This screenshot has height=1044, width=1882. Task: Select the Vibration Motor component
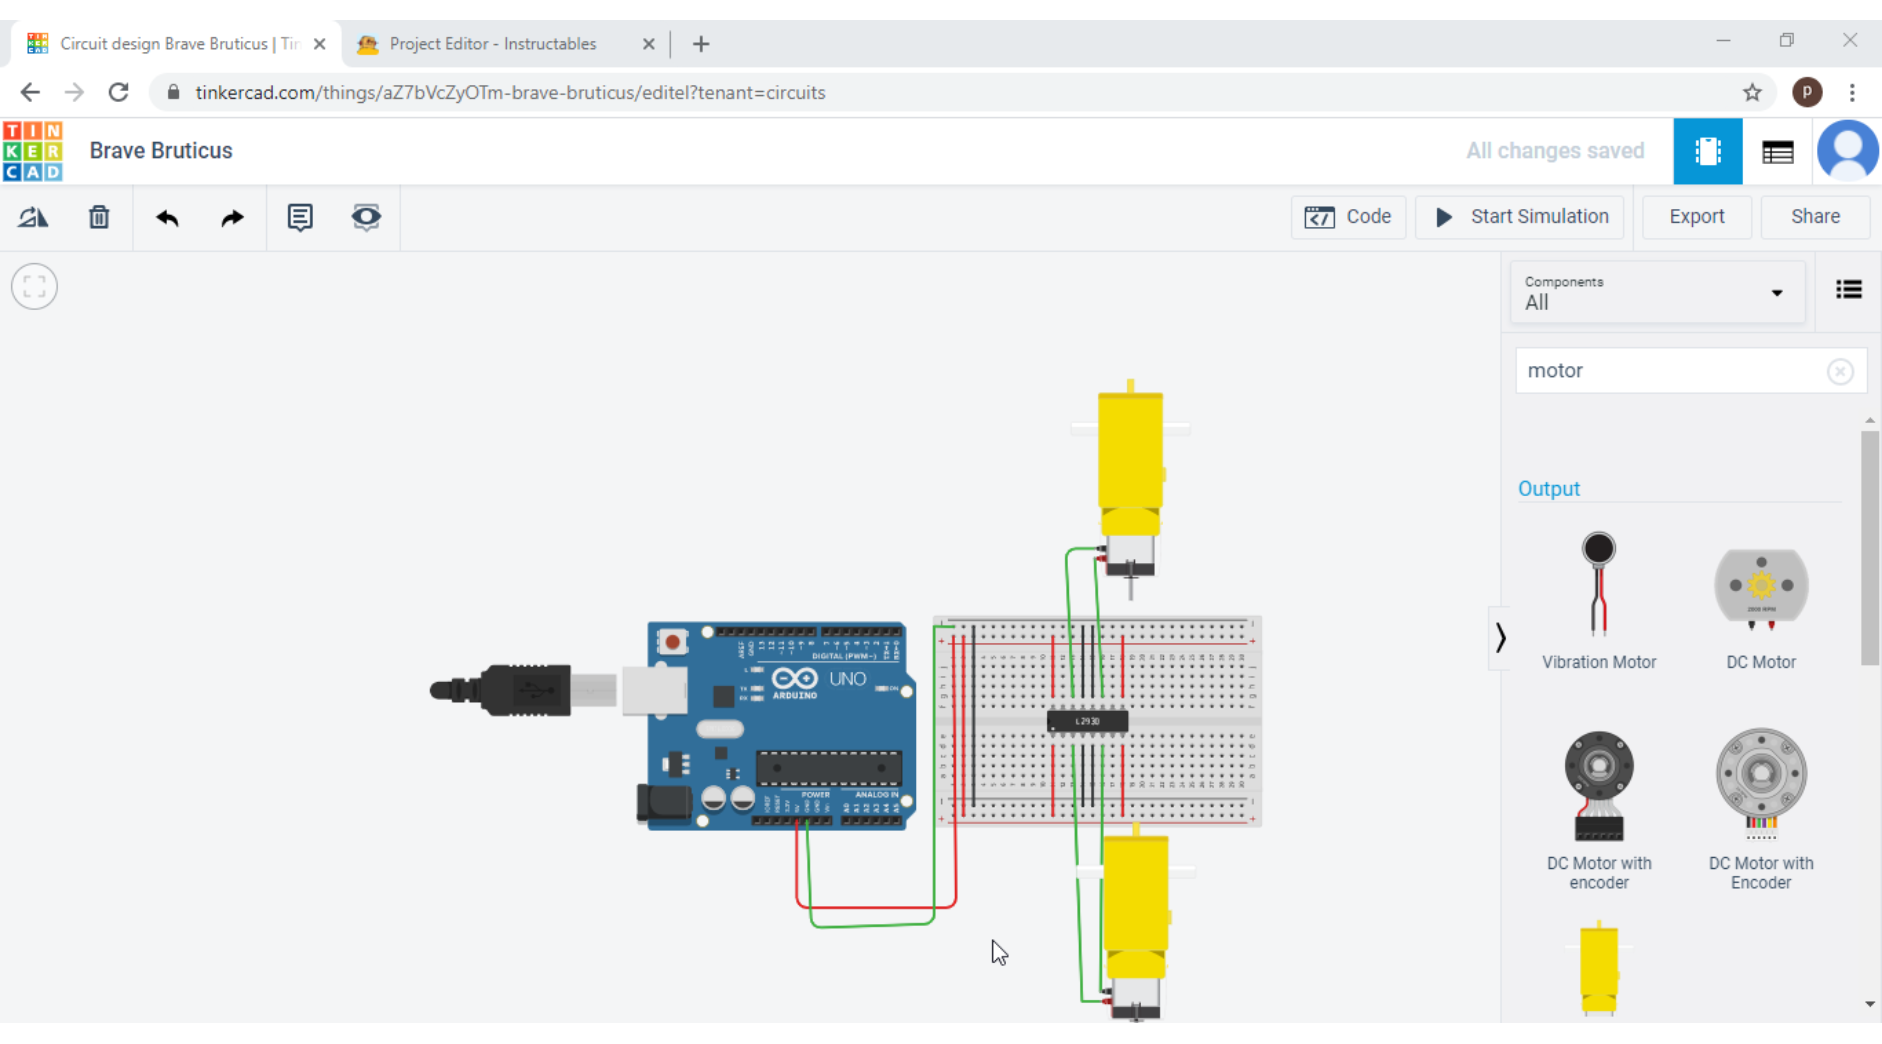click(x=1599, y=600)
